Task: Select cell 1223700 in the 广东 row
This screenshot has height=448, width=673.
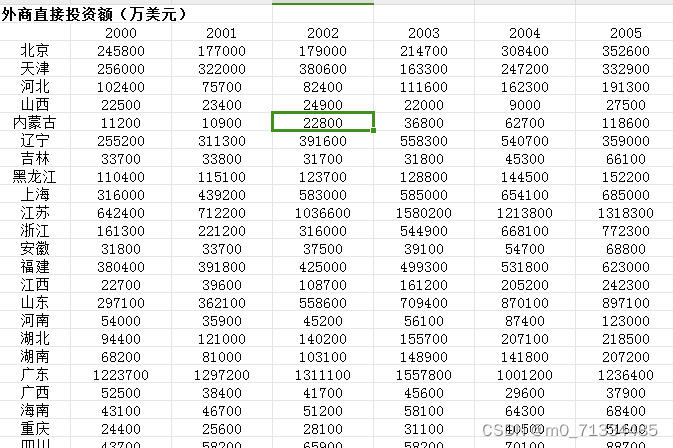Action: point(121,375)
